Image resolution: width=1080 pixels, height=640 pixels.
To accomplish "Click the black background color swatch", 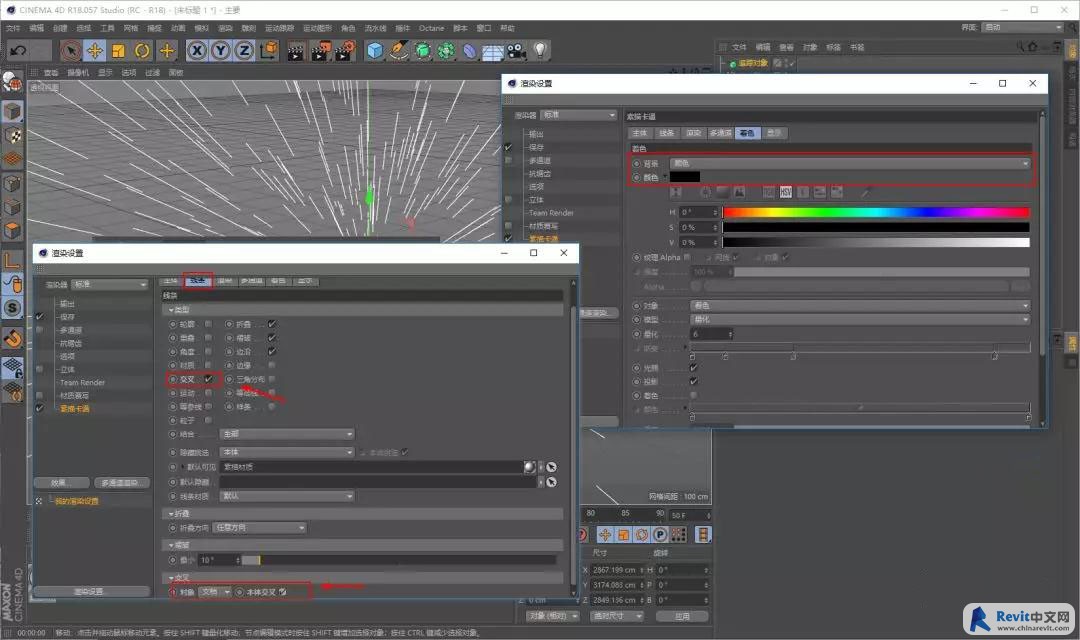I will 685,177.
